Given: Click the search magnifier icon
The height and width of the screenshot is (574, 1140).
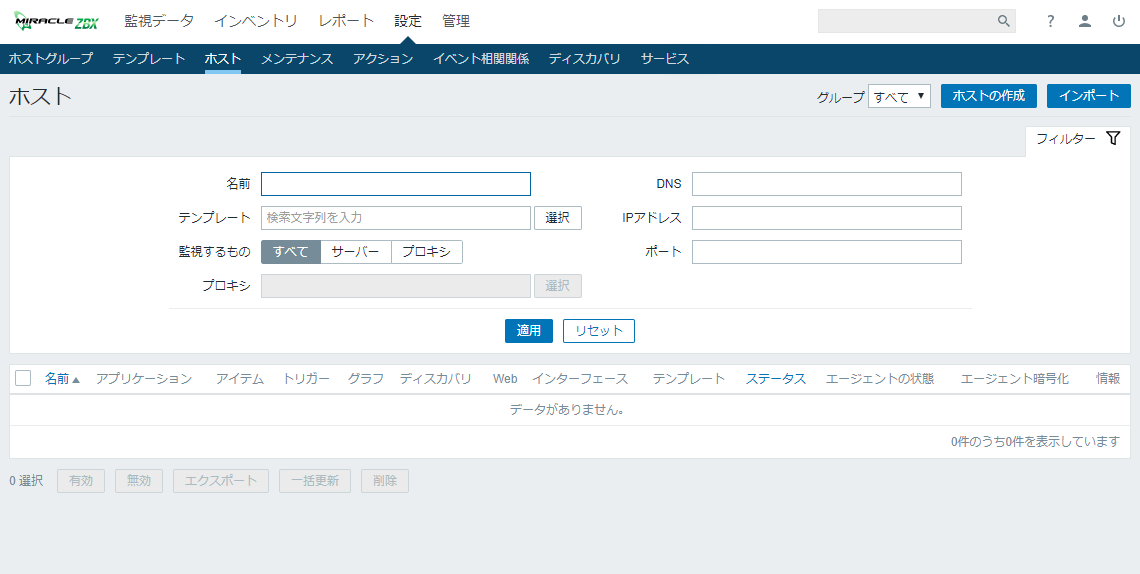Looking at the screenshot, I should pos(1003,21).
